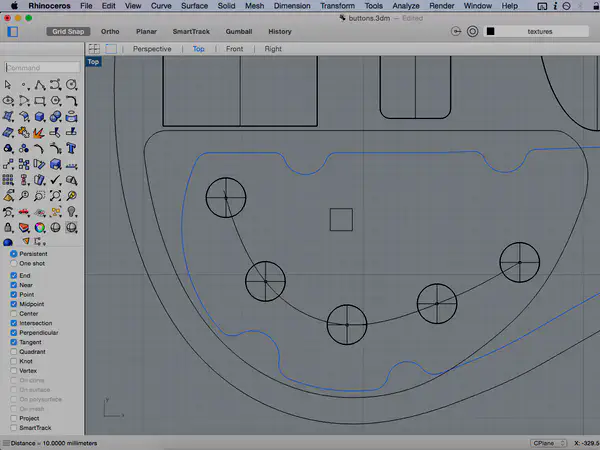Uncheck the Near object snap
Screen dimensions: 600x450
pos(14,285)
